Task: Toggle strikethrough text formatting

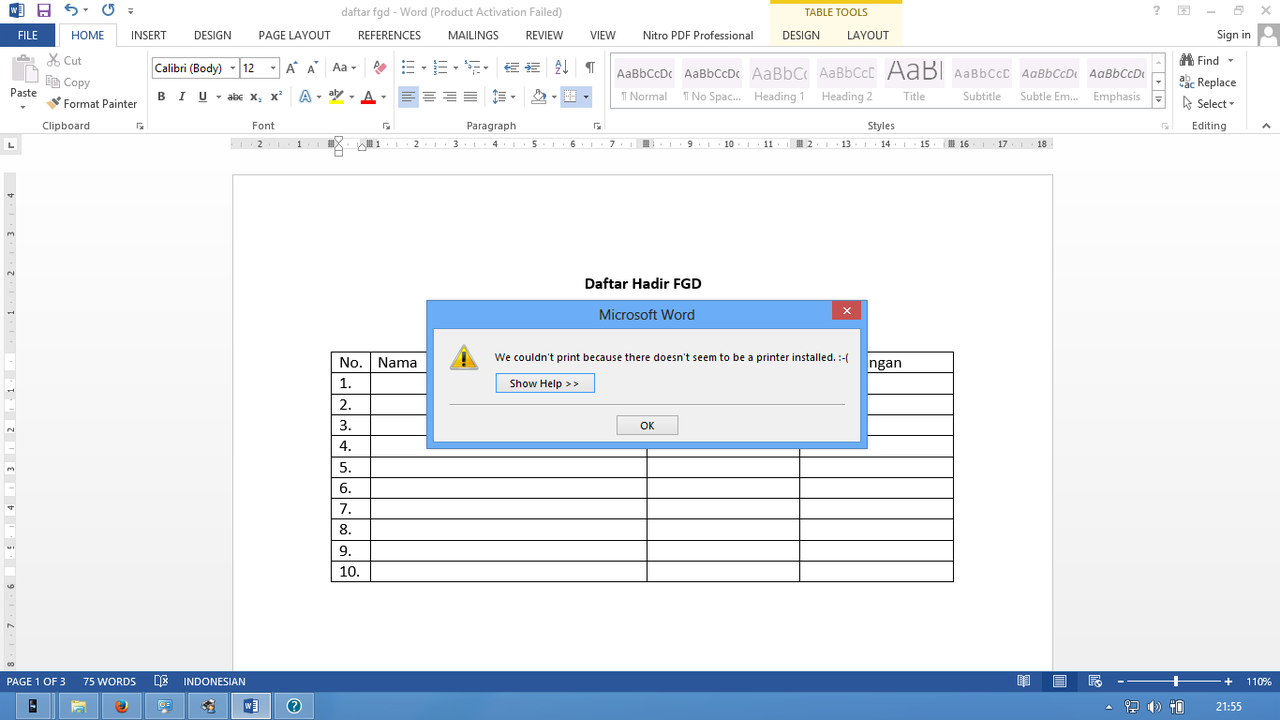Action: 235,97
